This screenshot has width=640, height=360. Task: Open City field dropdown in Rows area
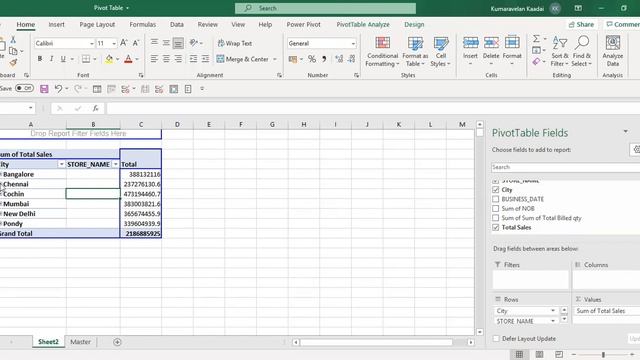point(553,311)
